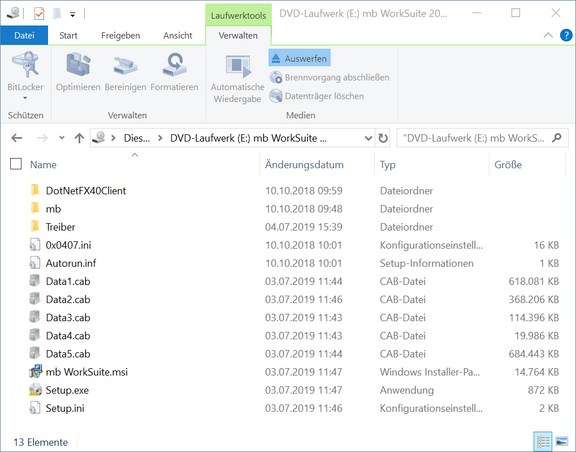The height and width of the screenshot is (452, 576).
Task: Select the mb WorkSuite.msi installer icon
Action: point(35,372)
